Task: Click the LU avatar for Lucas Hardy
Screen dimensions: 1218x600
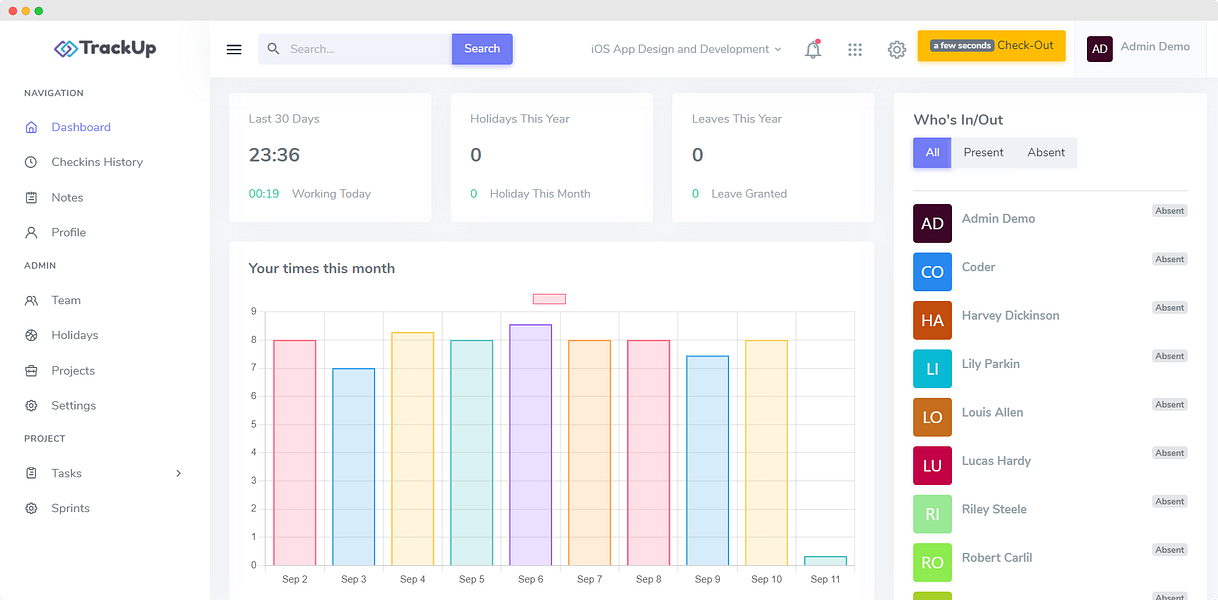Action: [932, 466]
